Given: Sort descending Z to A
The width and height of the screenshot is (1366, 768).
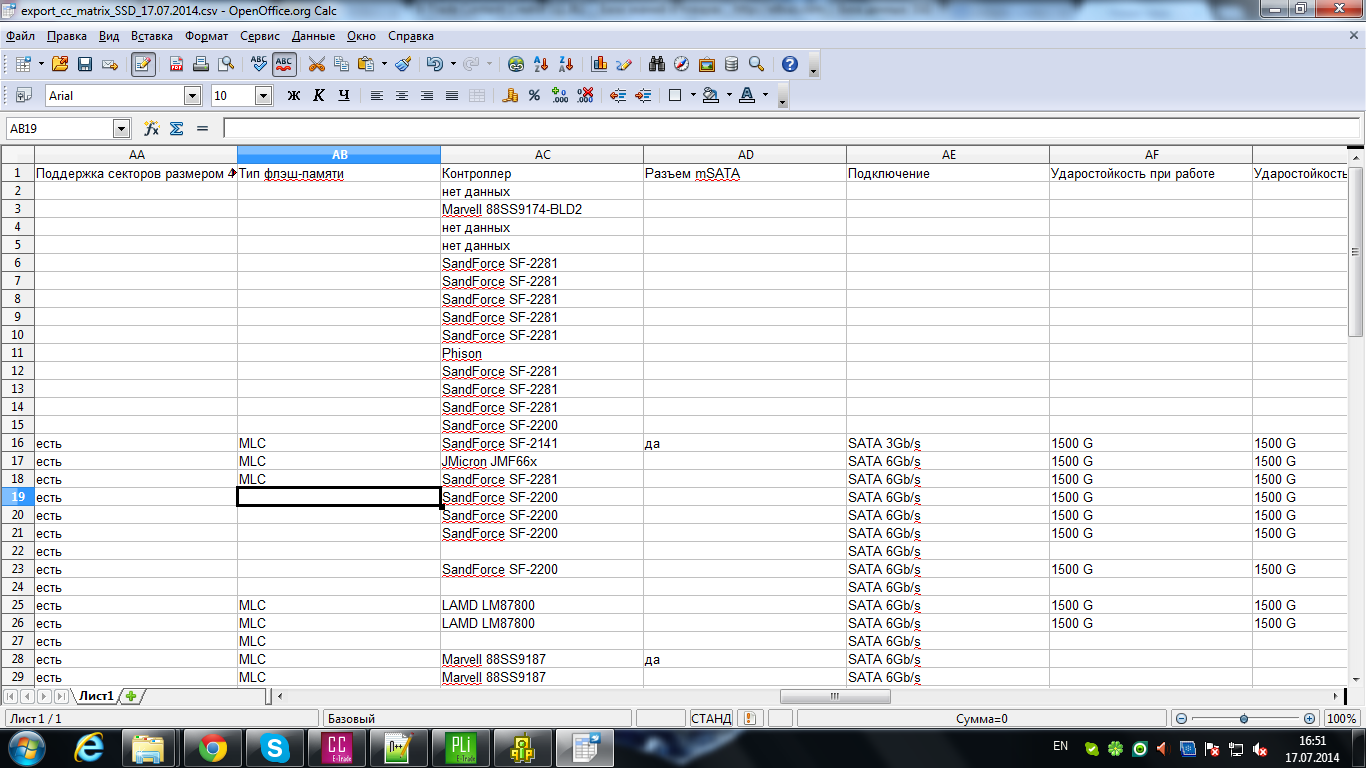Looking at the screenshot, I should [566, 64].
